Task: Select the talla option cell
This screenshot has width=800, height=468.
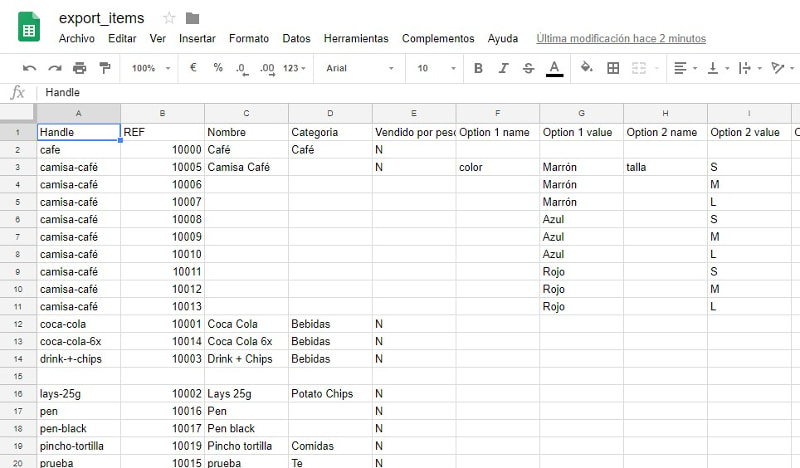Action: pos(665,167)
